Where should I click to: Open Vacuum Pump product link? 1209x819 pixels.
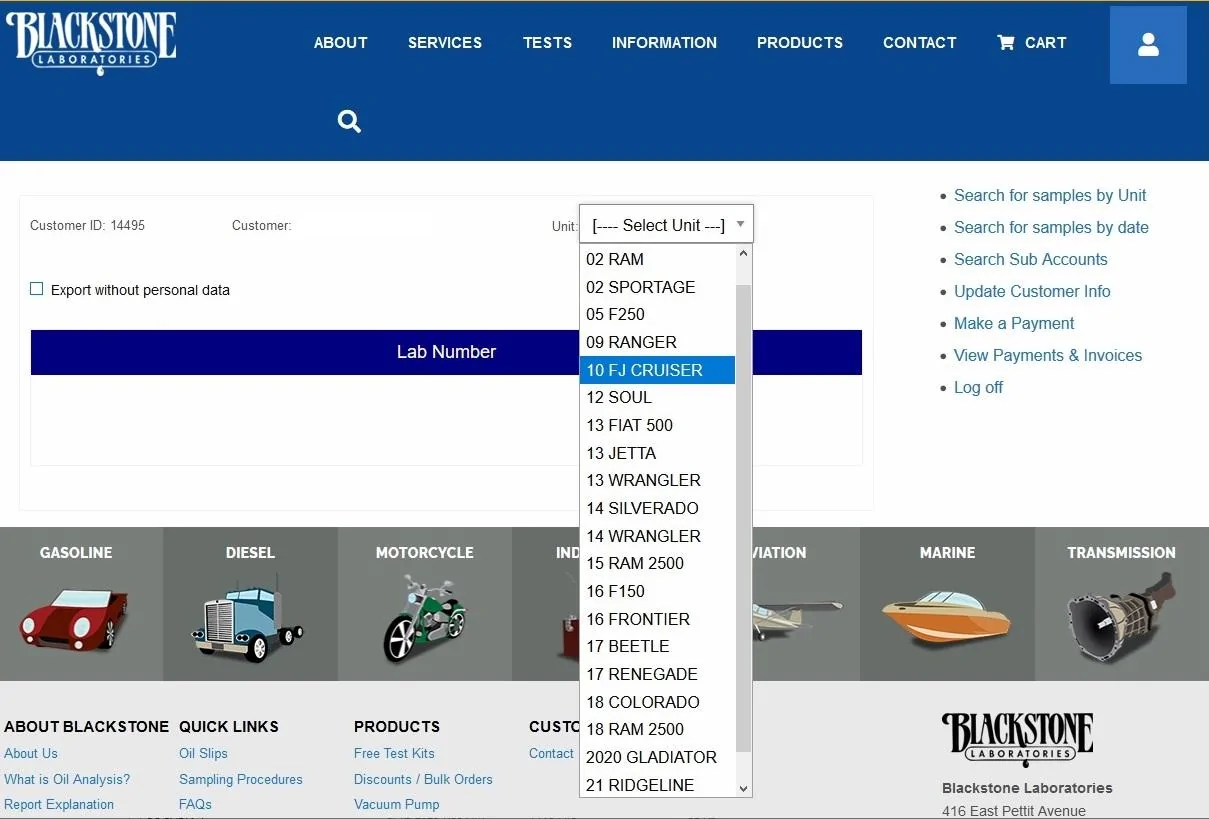(396, 804)
